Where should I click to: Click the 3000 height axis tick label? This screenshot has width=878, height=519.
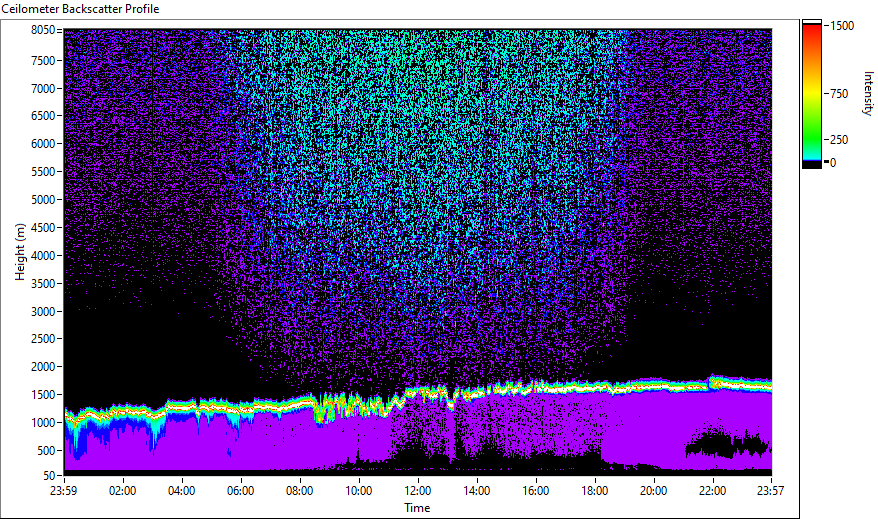(x=43, y=312)
